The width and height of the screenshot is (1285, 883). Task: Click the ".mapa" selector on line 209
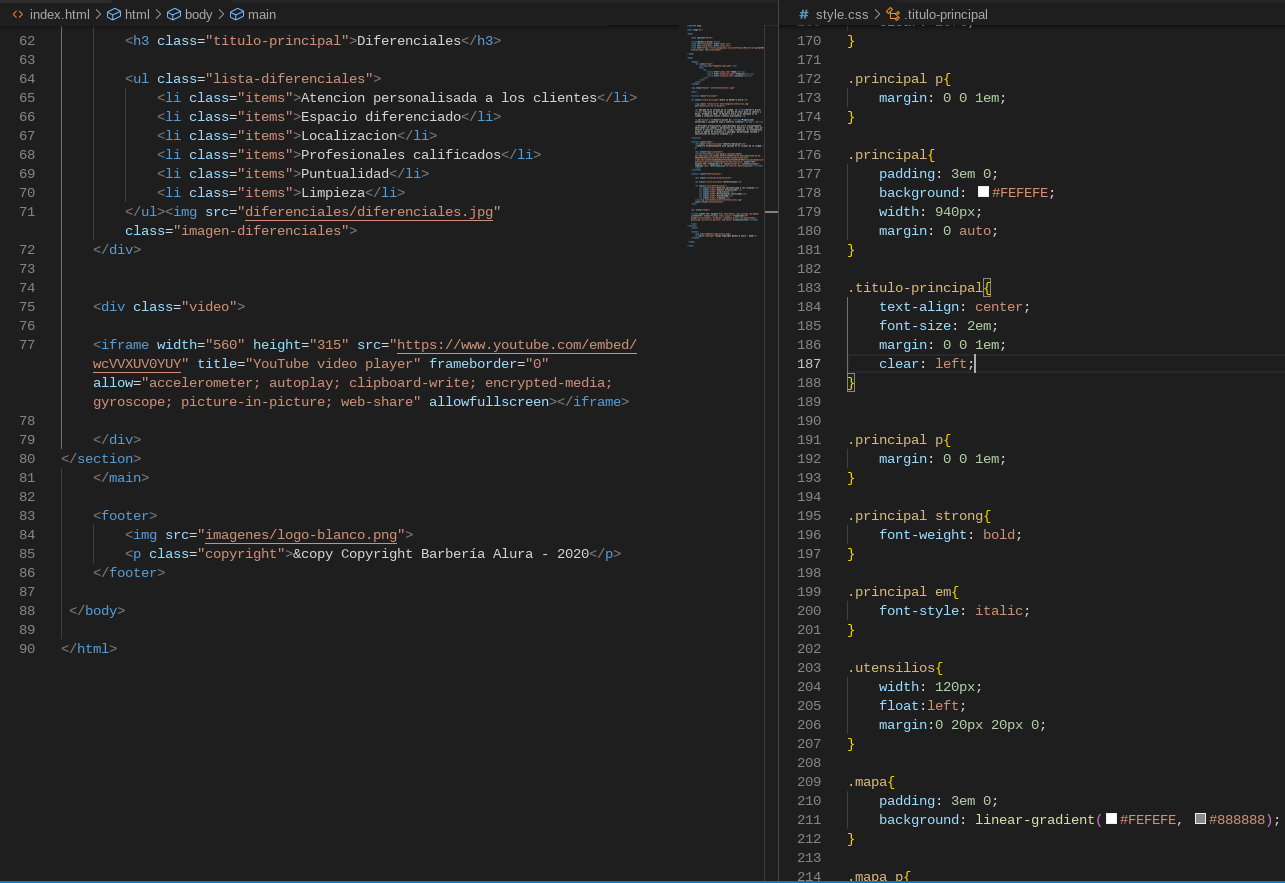(x=867, y=782)
